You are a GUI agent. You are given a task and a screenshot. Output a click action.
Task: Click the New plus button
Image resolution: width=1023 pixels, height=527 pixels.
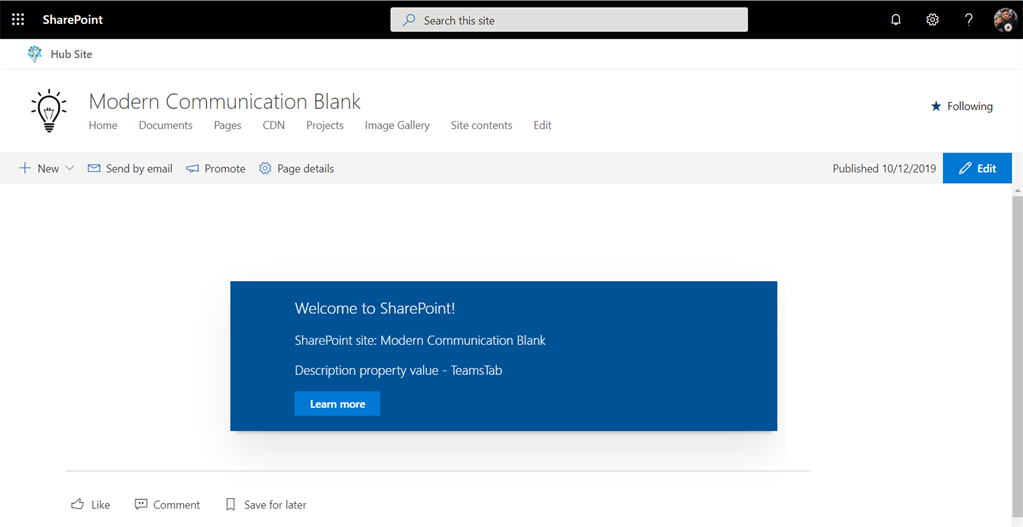point(38,168)
